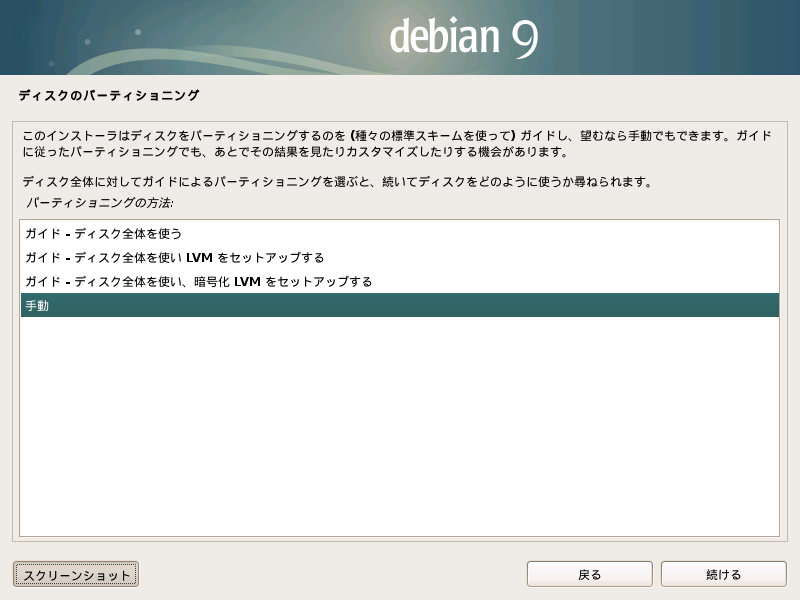Click the dark banner area right of debian 9

click(x=680, y=38)
